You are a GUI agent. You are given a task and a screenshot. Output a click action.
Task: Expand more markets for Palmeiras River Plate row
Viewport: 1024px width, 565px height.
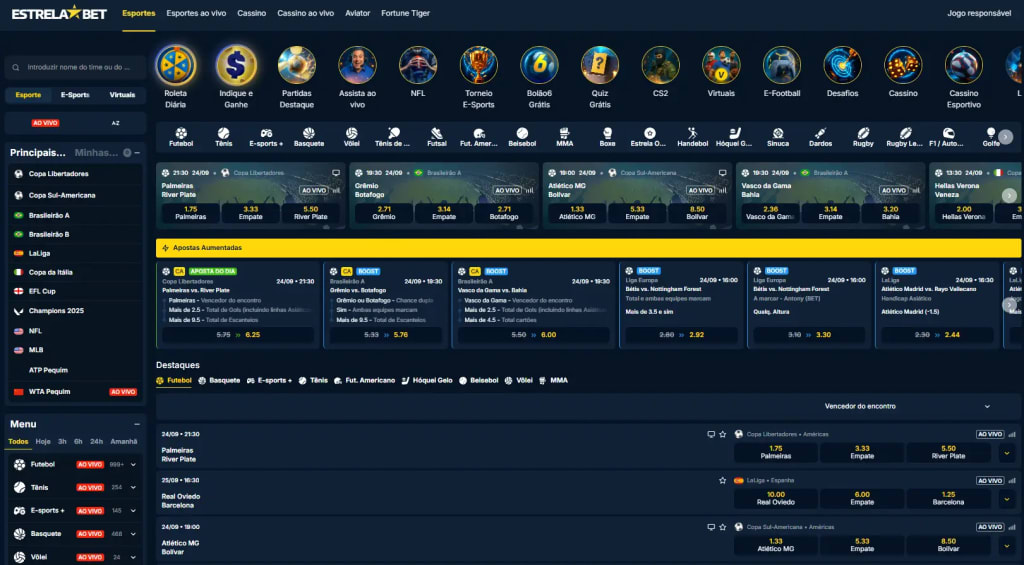pos(1006,453)
